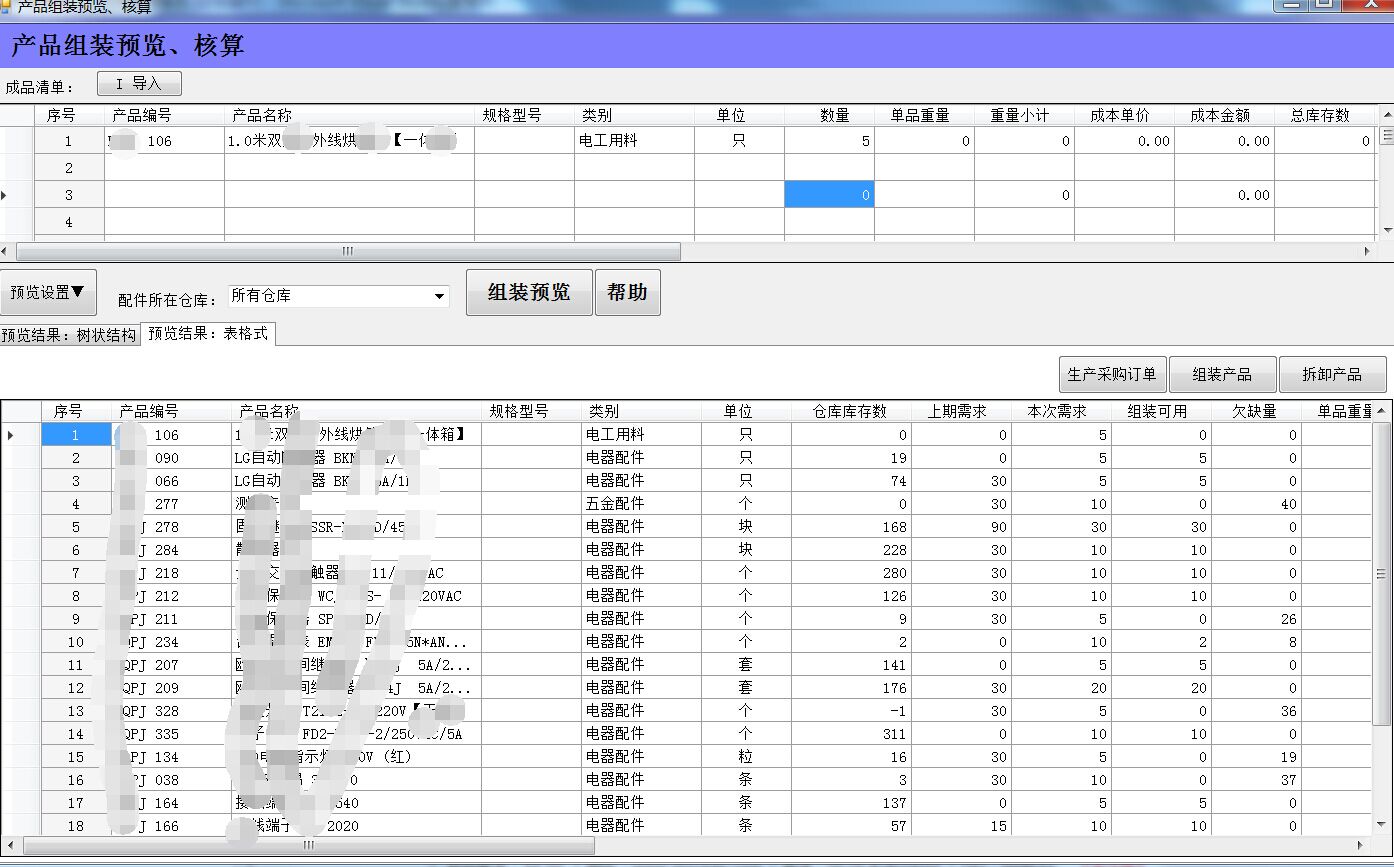
Task: Click the 仓库库存数 column header
Action: pos(851,412)
